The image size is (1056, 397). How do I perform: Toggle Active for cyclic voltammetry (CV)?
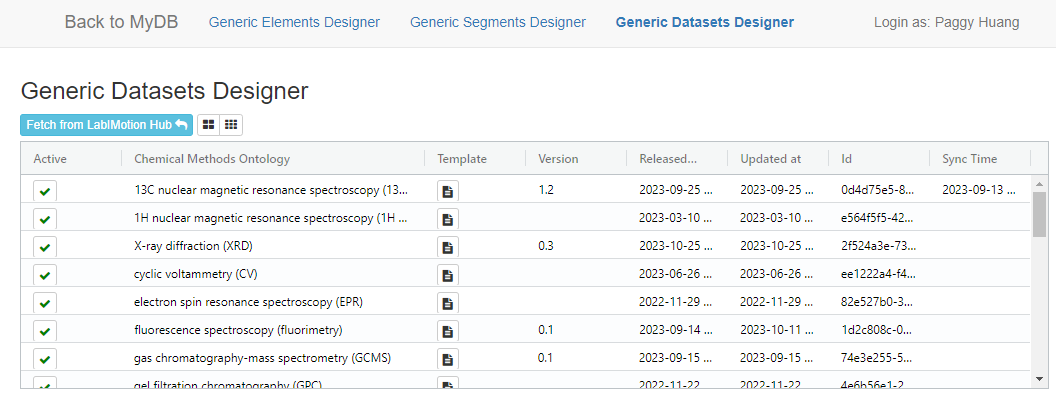click(x=44, y=275)
